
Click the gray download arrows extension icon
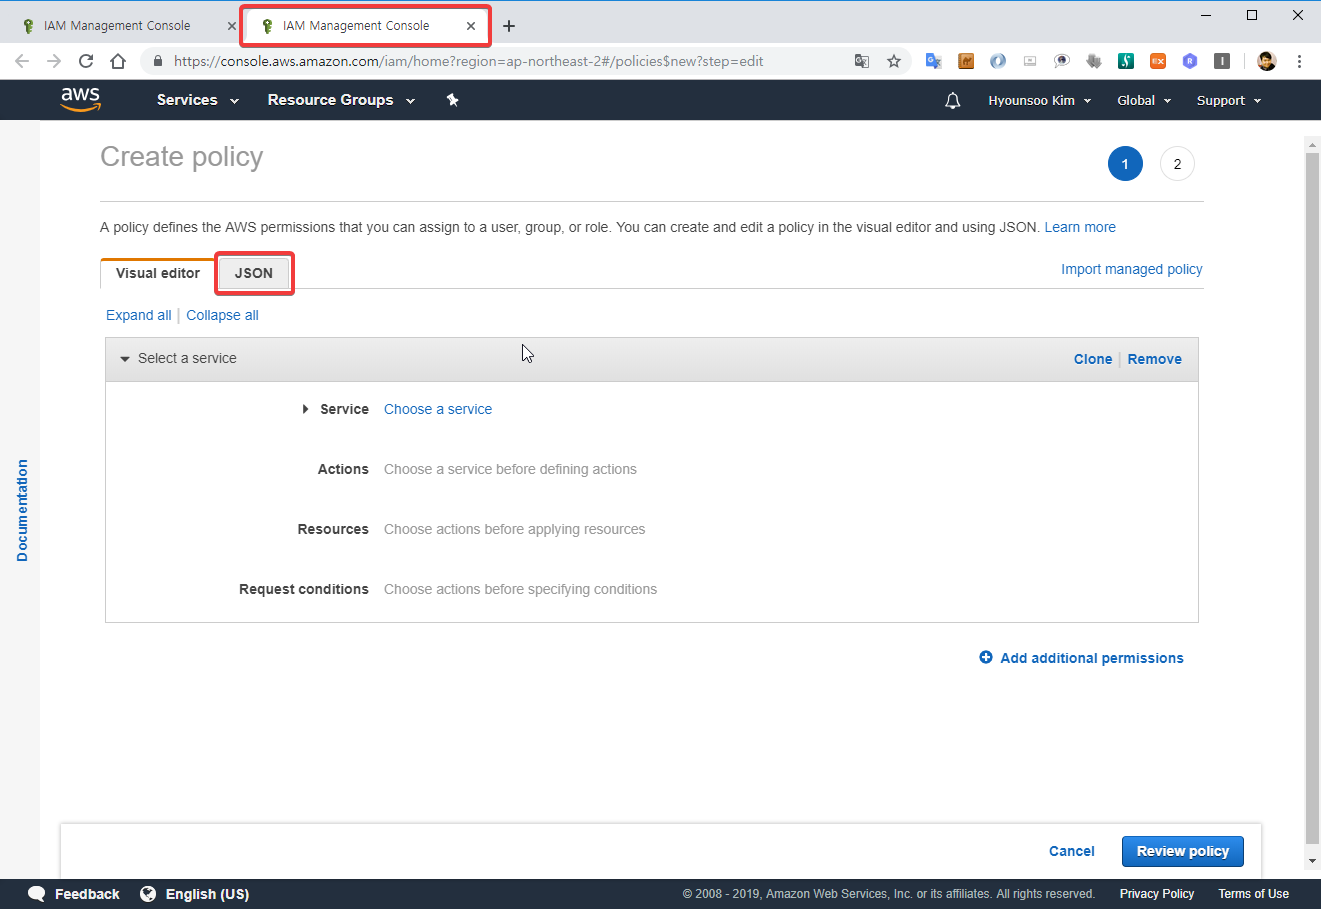click(1094, 61)
